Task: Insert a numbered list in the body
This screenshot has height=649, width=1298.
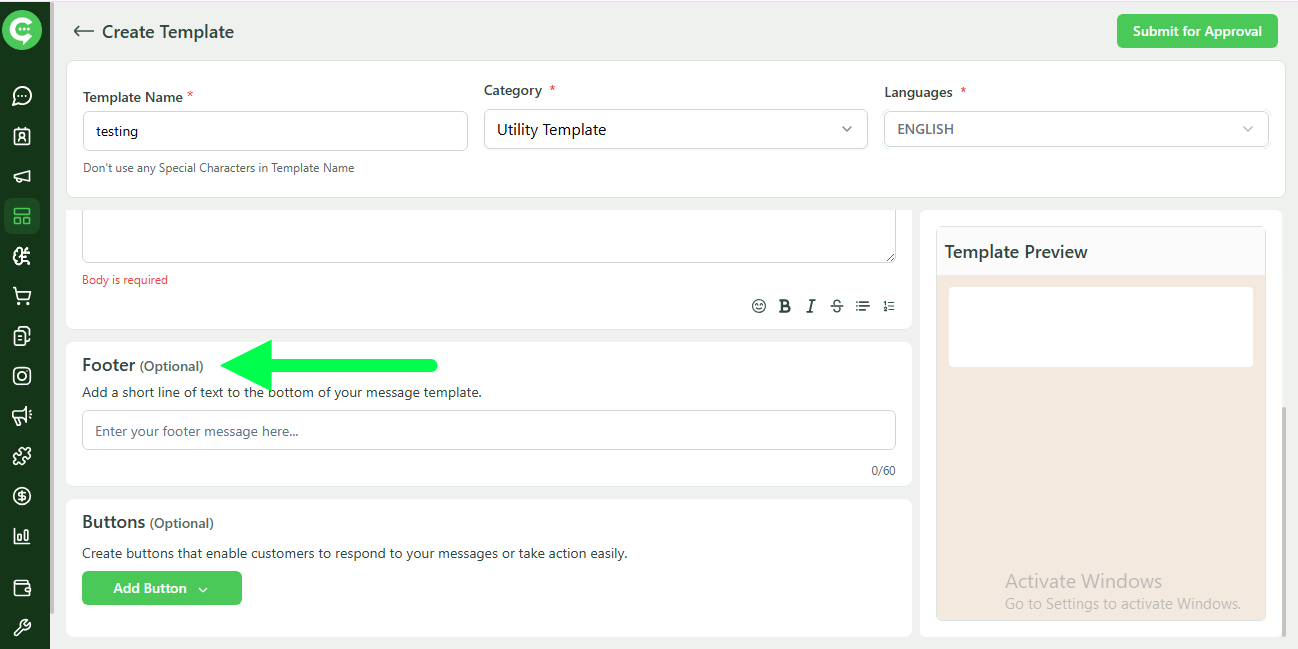Action: pos(888,305)
